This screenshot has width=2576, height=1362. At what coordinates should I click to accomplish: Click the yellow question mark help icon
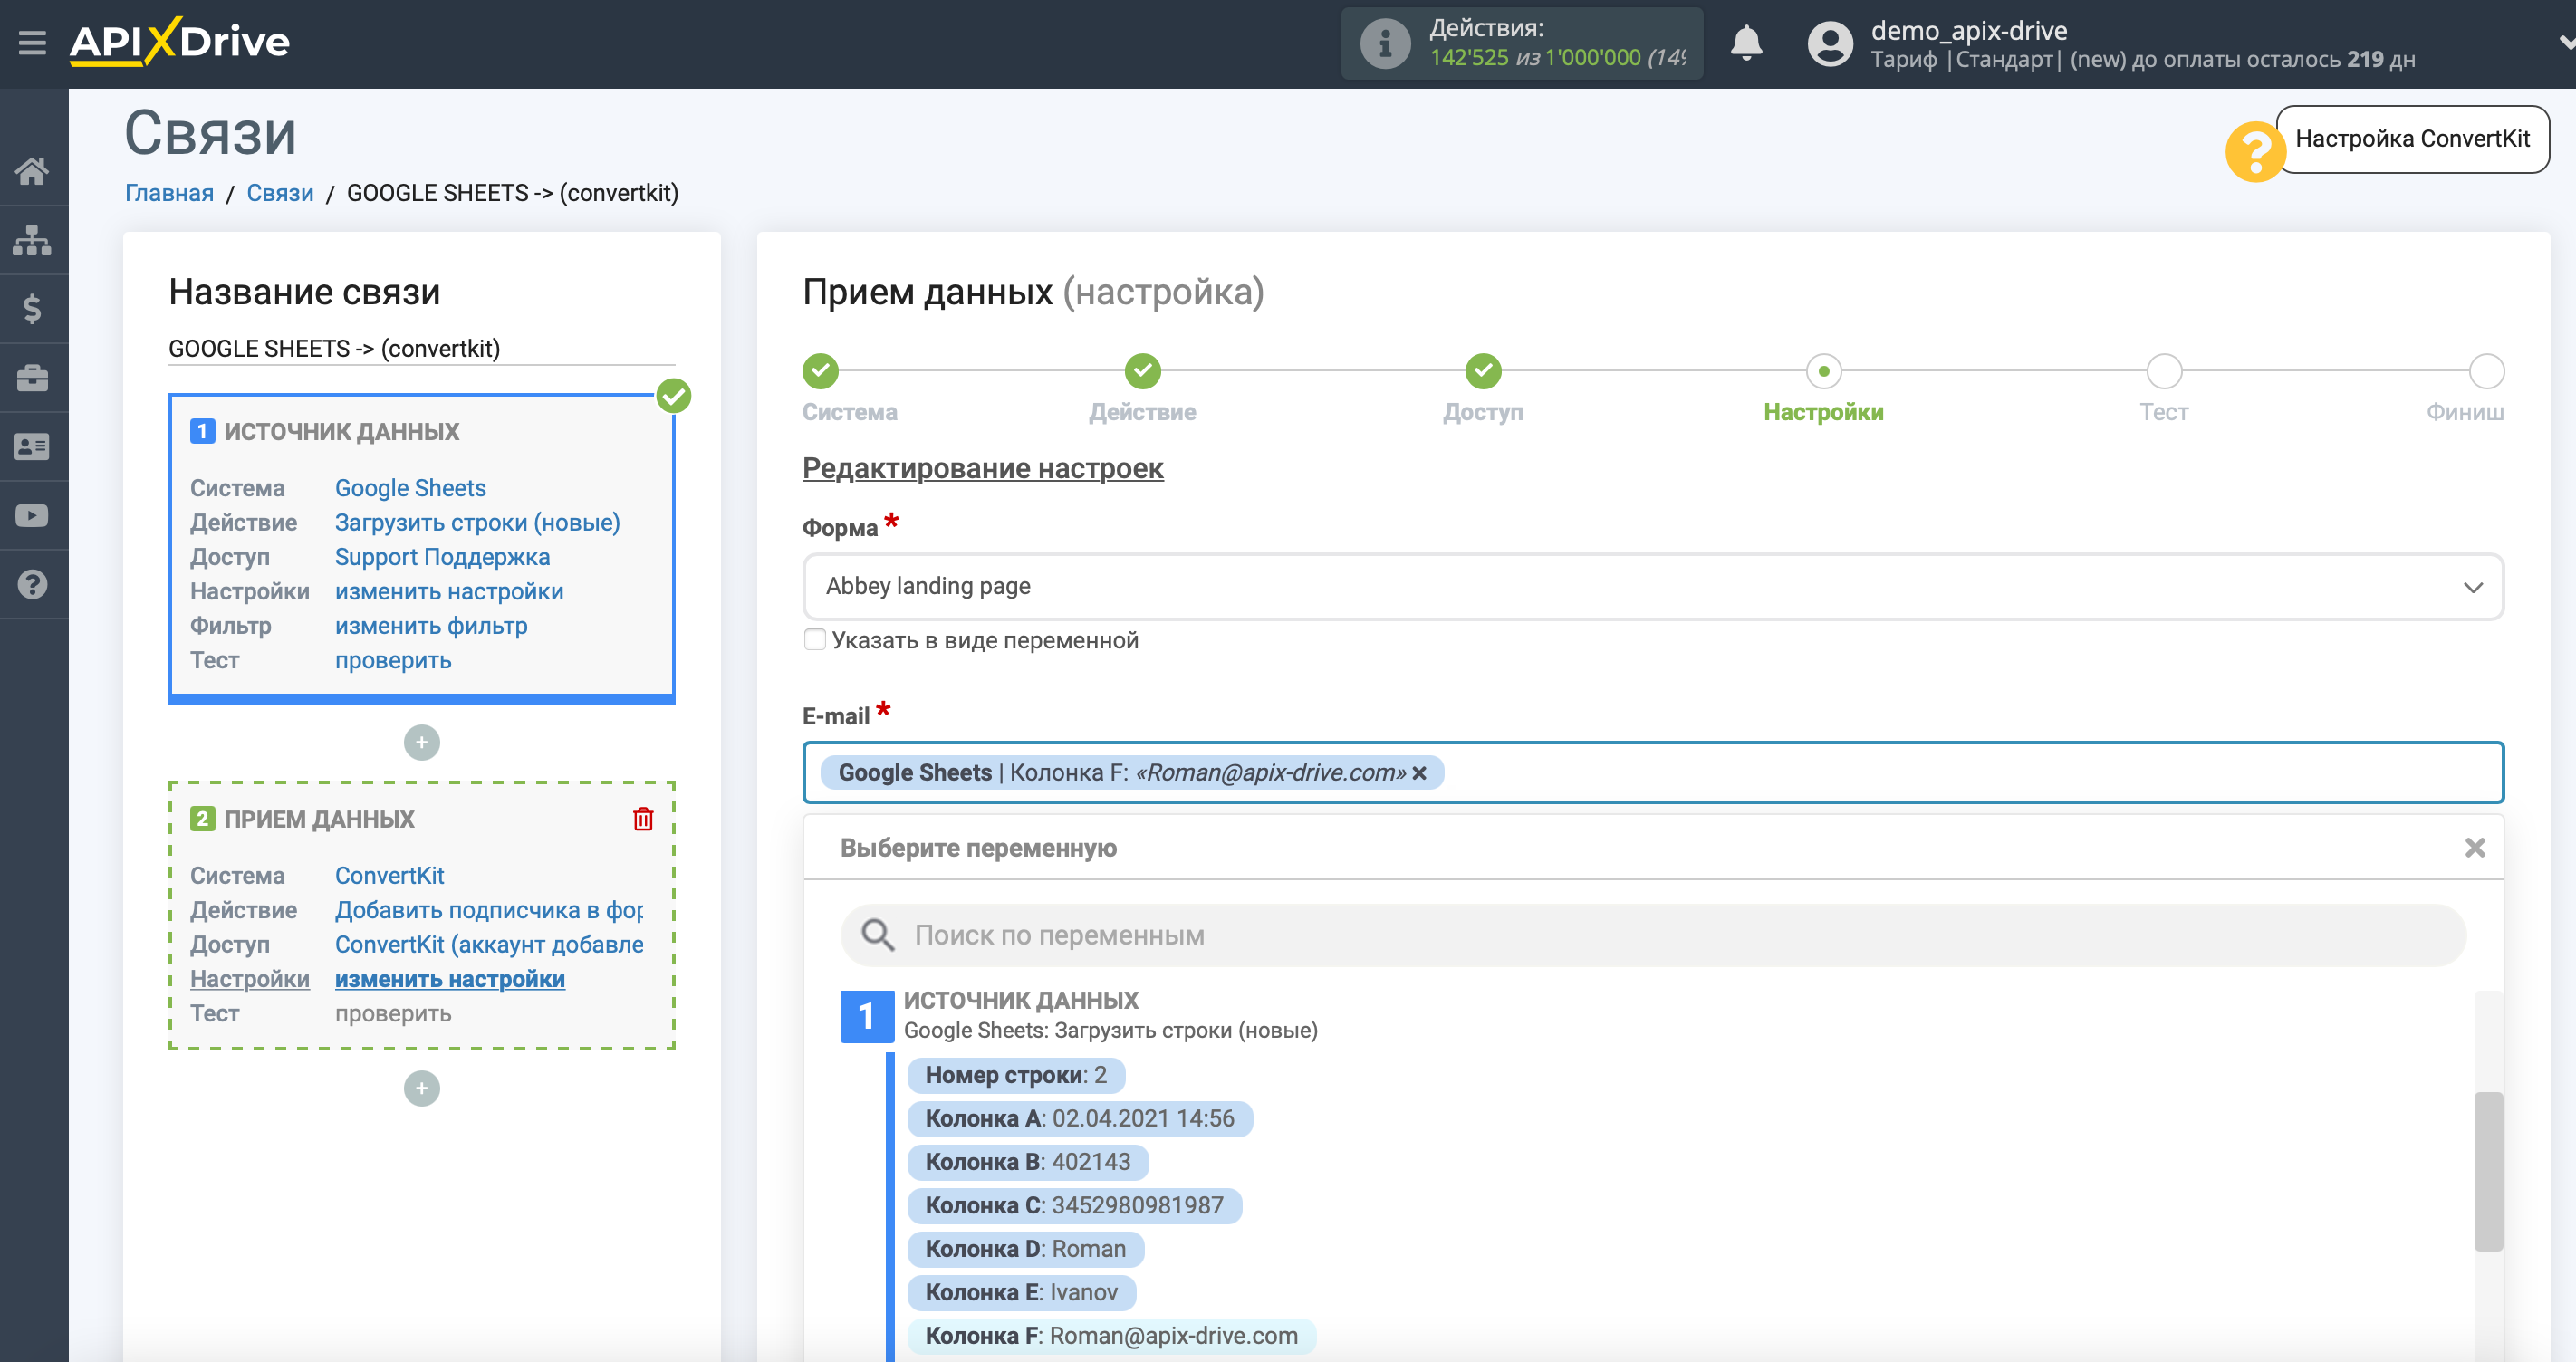click(2254, 152)
